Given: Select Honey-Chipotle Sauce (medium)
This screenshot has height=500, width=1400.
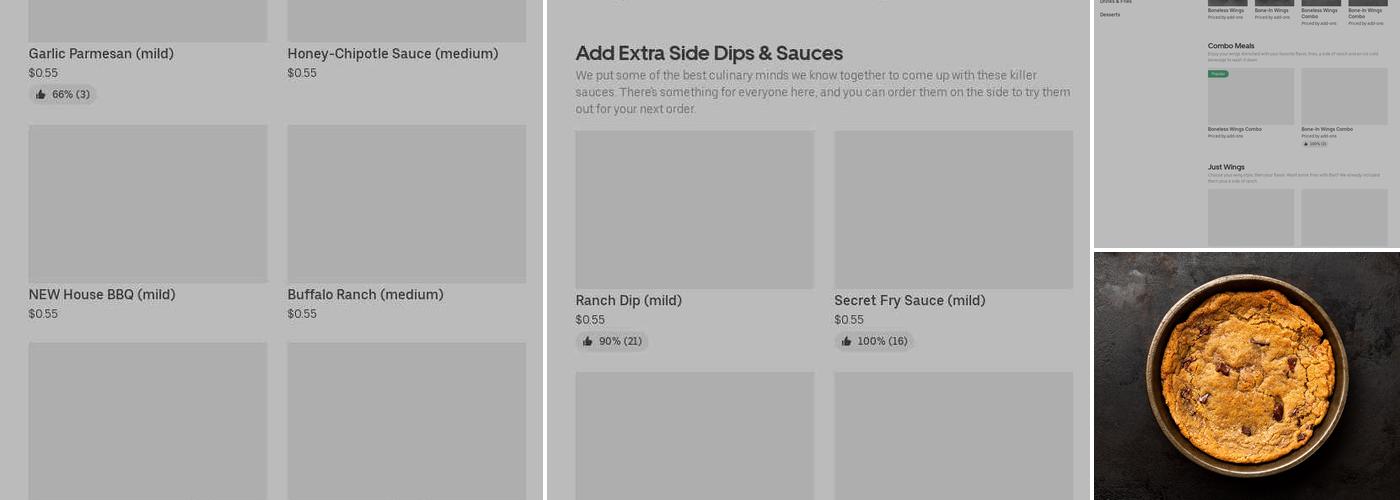Looking at the screenshot, I should tap(392, 54).
